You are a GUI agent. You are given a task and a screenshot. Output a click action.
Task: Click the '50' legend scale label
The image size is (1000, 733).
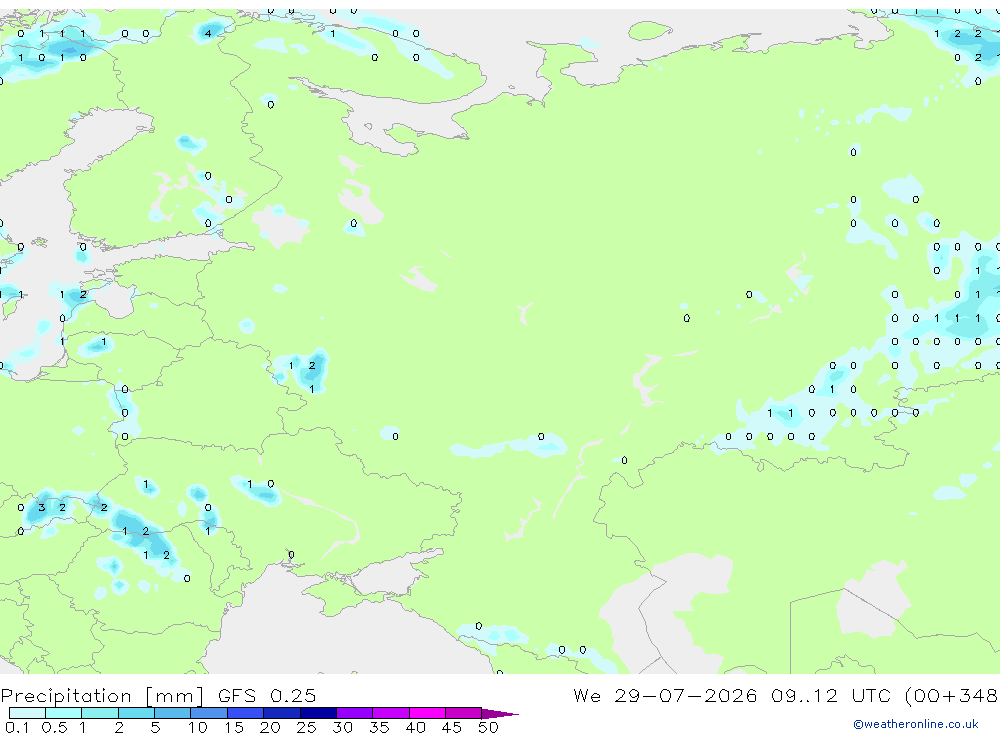(488, 727)
